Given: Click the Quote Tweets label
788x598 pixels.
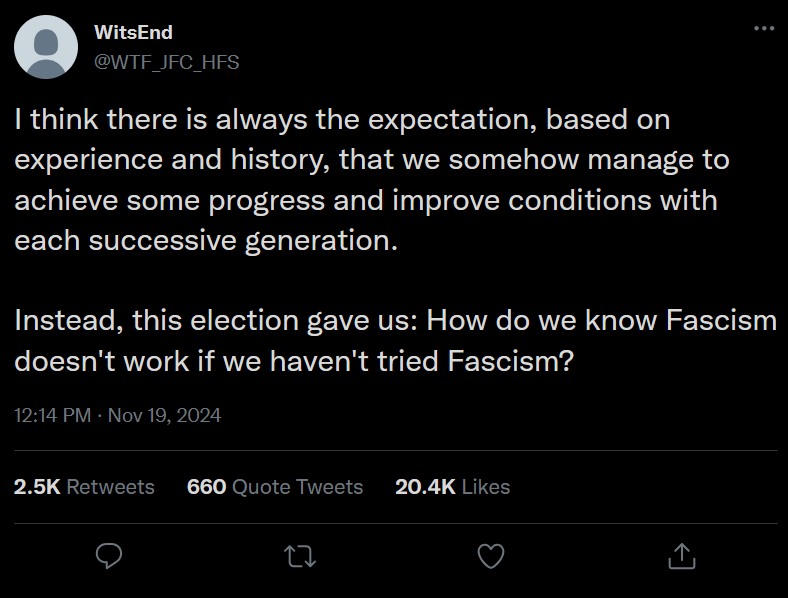Looking at the screenshot, I should (x=298, y=487).
